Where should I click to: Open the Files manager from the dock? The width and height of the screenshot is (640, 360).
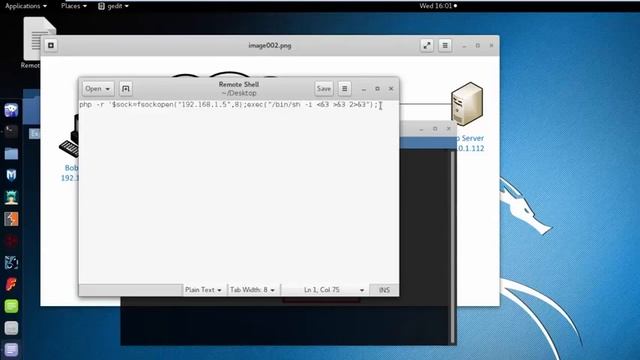[x=11, y=153]
